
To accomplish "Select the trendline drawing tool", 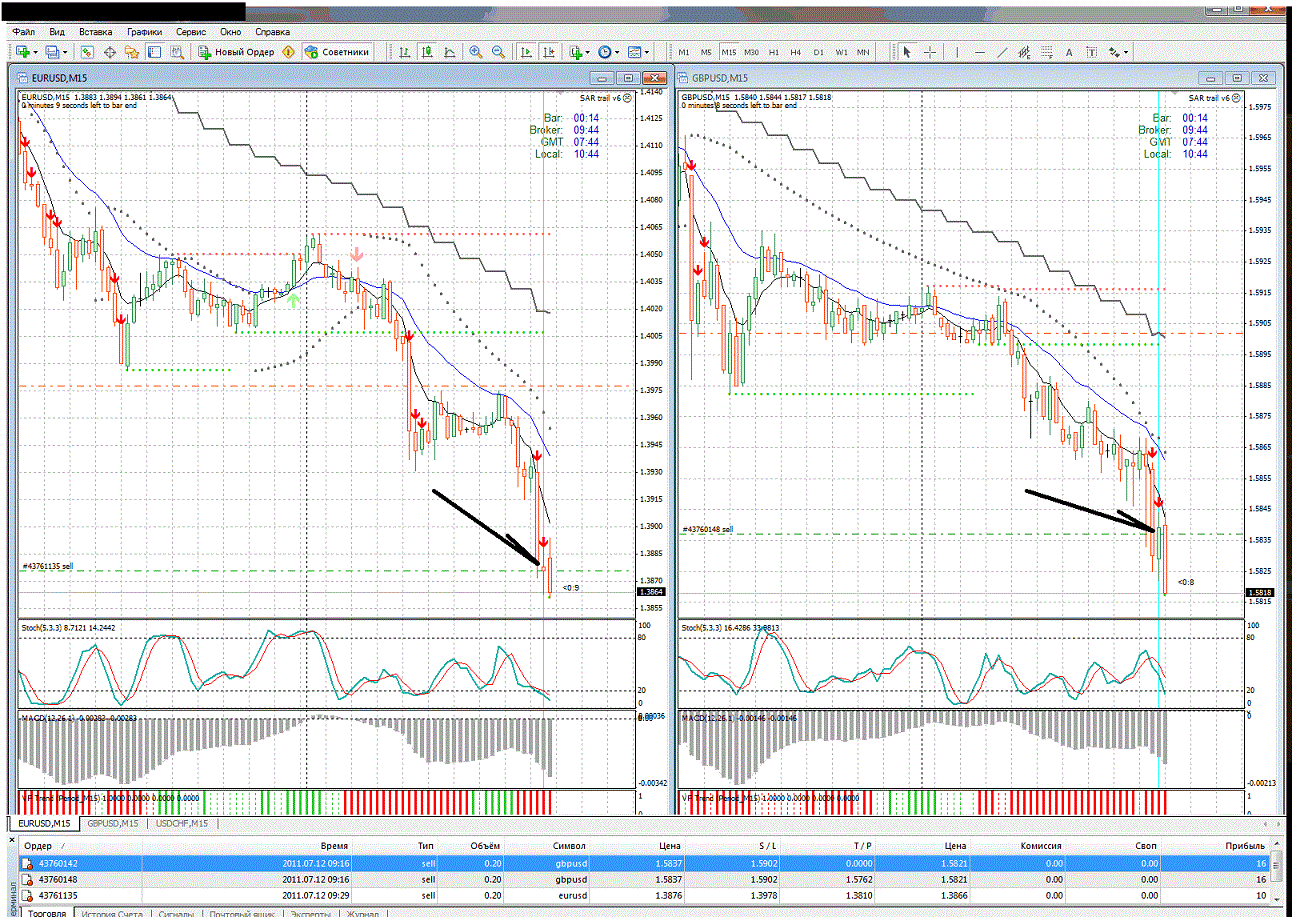I will [x=1002, y=52].
